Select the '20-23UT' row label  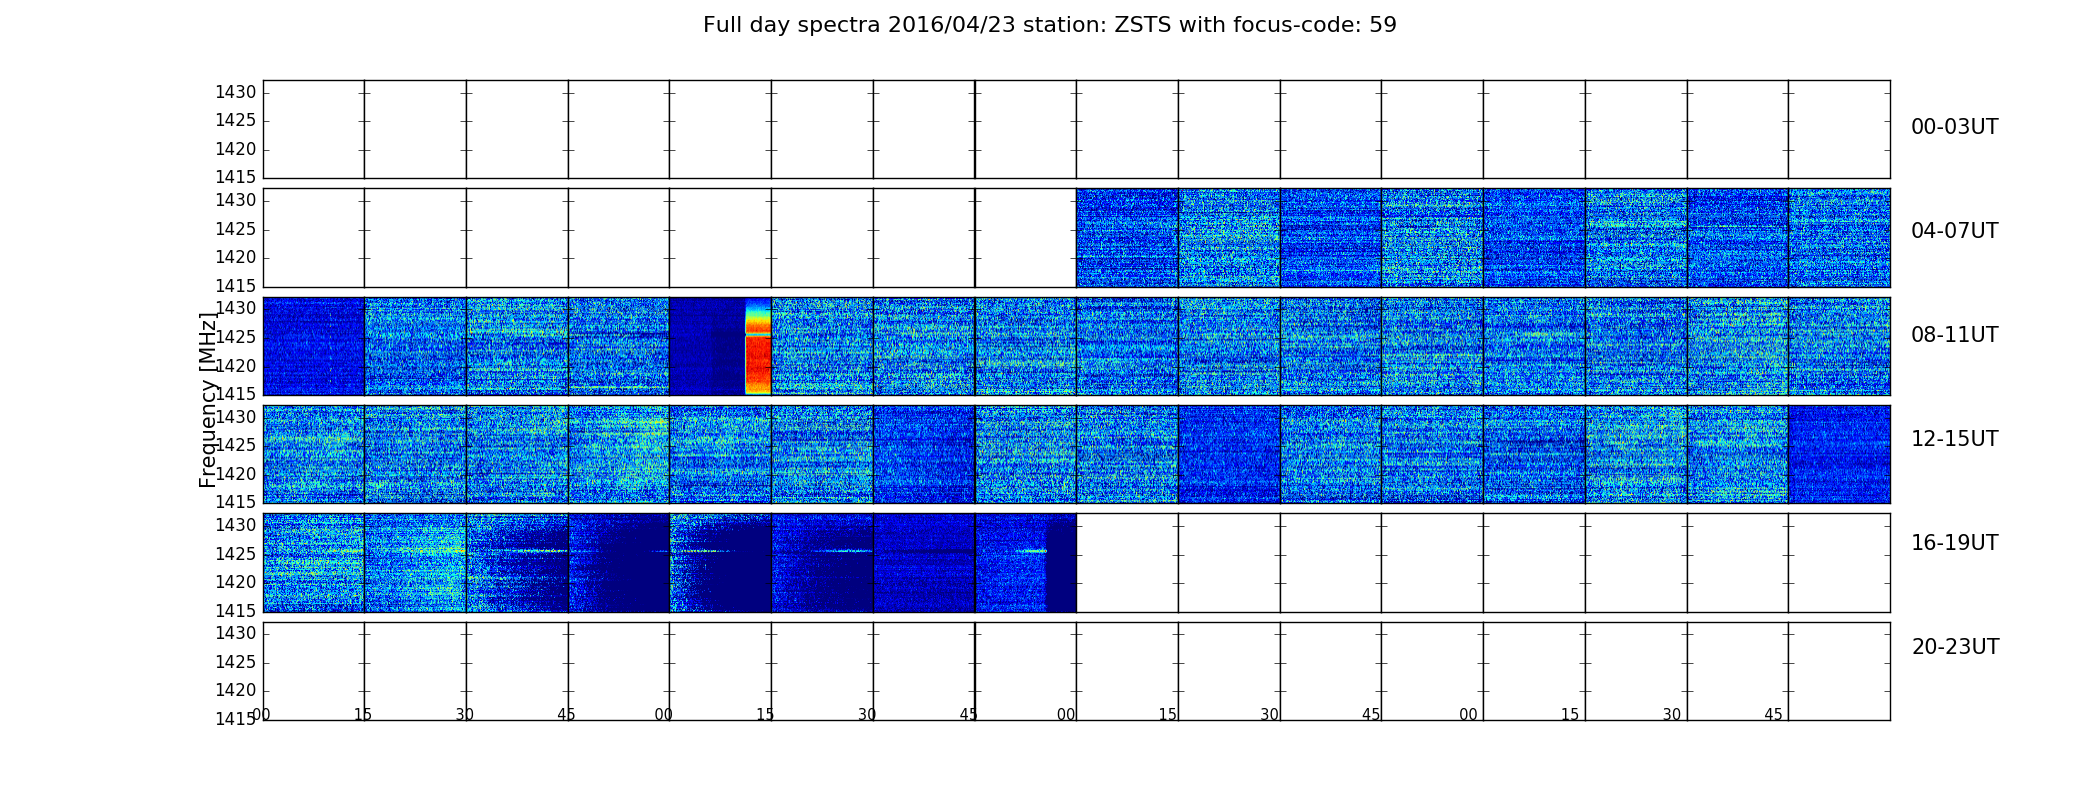click(1955, 647)
